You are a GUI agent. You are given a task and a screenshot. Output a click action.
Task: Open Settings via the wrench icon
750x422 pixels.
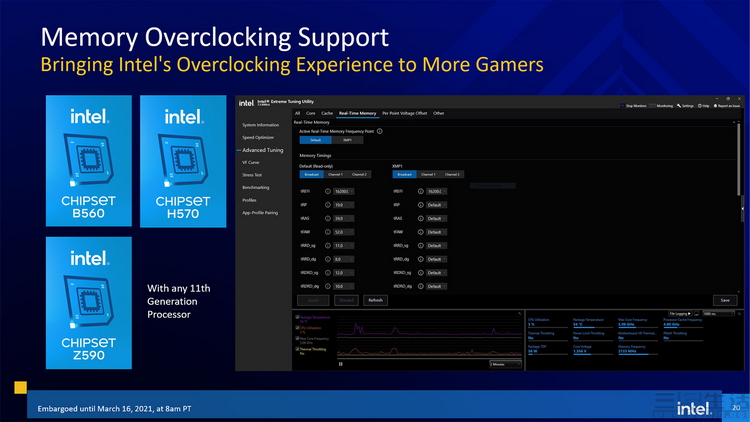click(x=676, y=105)
